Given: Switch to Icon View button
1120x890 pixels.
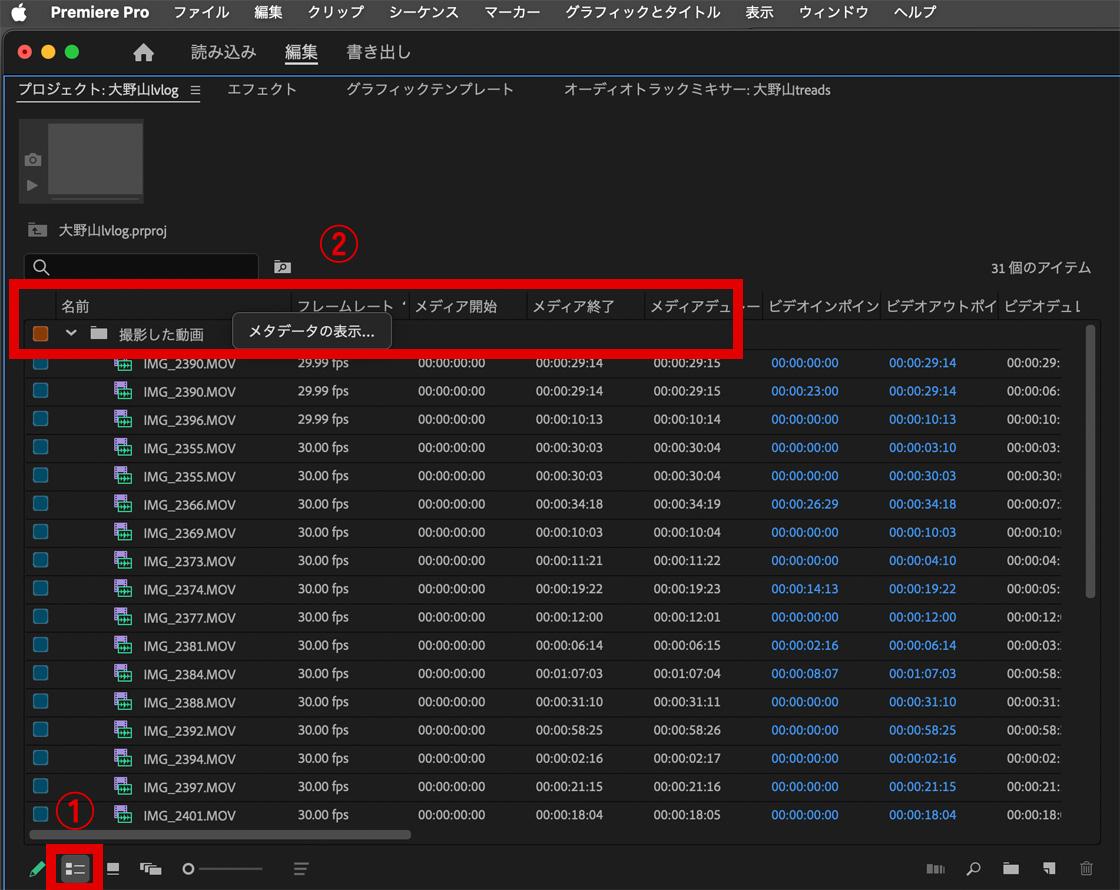Looking at the screenshot, I should point(113,869).
